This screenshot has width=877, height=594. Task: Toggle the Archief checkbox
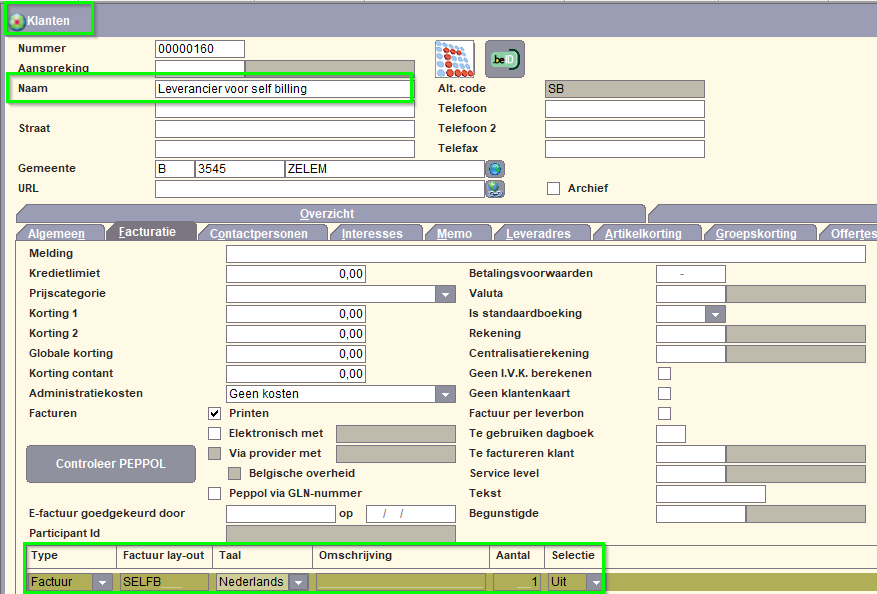coord(553,188)
